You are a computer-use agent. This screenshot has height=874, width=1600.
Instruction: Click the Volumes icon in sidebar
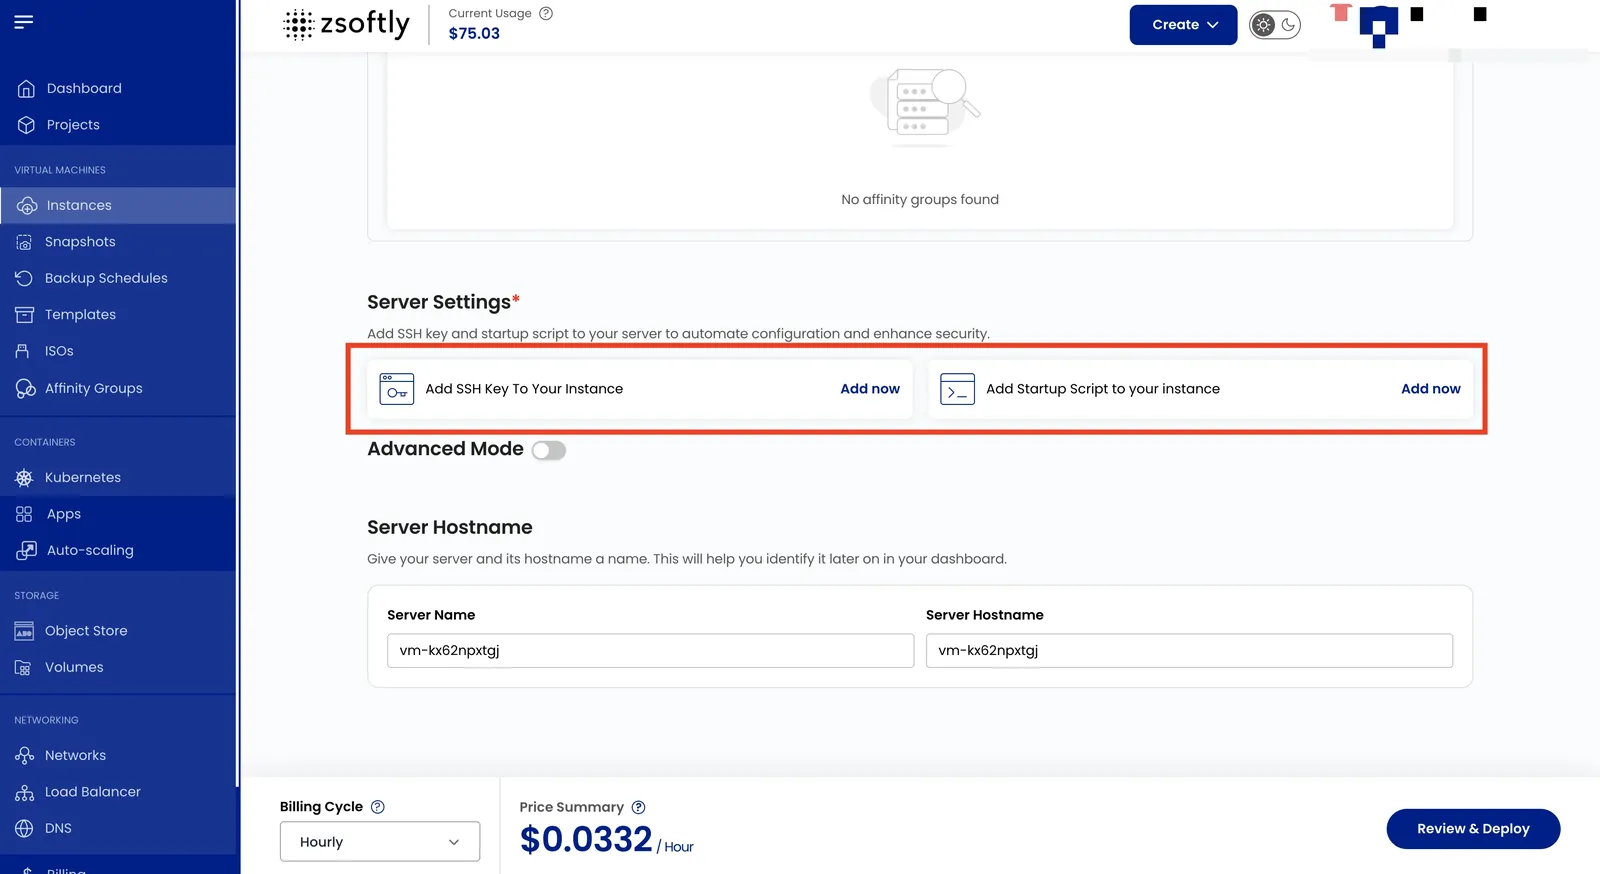click(x=23, y=668)
